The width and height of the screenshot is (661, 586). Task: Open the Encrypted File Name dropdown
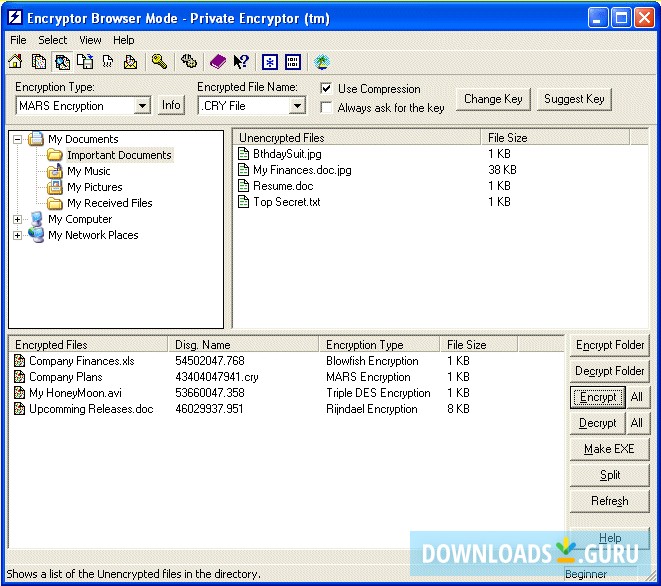pyautogui.click(x=297, y=106)
